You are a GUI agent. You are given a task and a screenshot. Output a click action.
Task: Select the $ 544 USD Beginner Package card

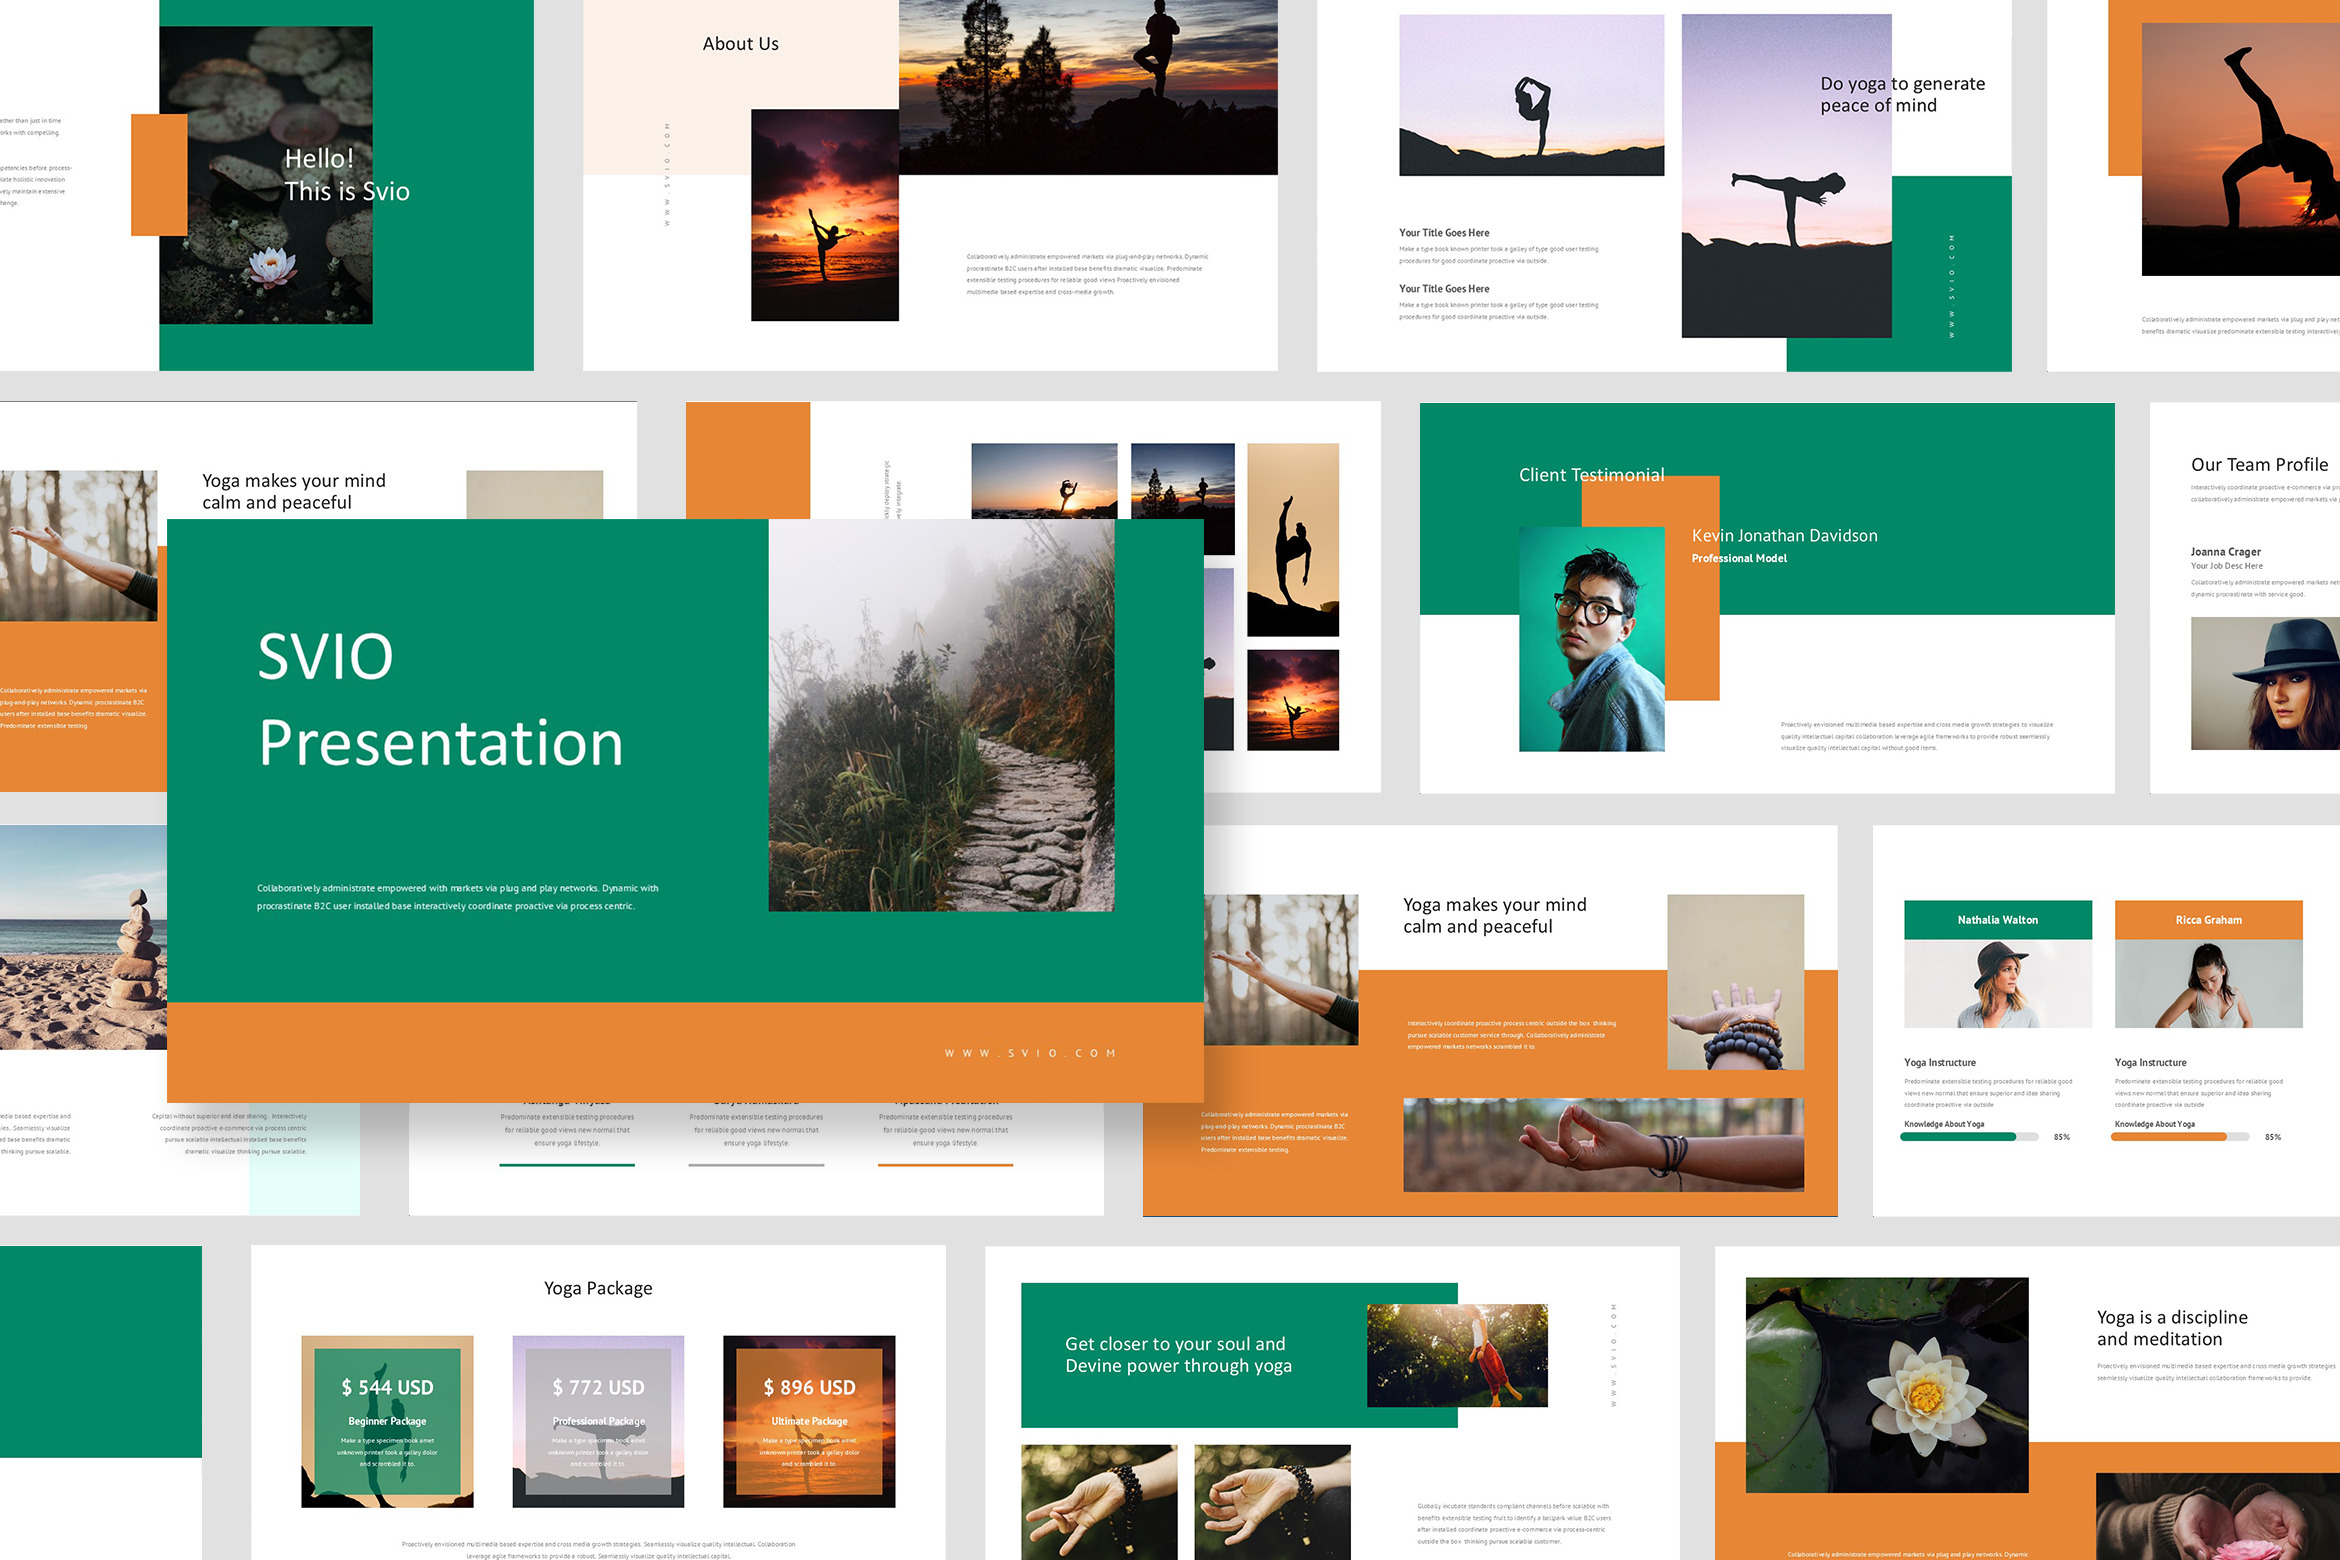[x=387, y=1420]
